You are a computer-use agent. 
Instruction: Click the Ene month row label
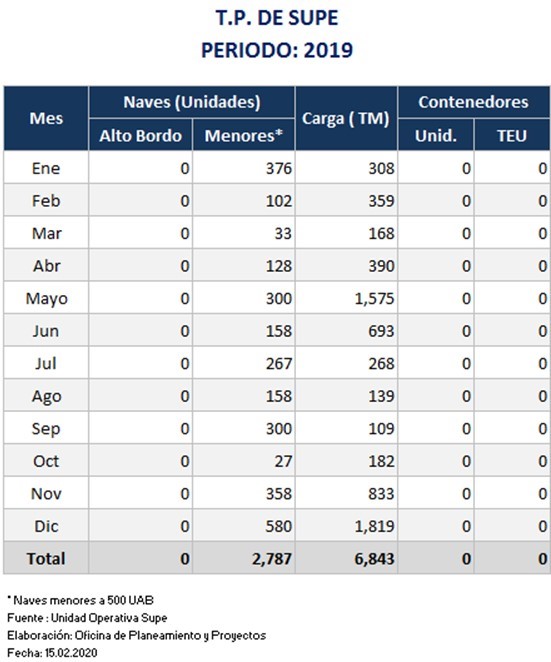(x=46, y=168)
